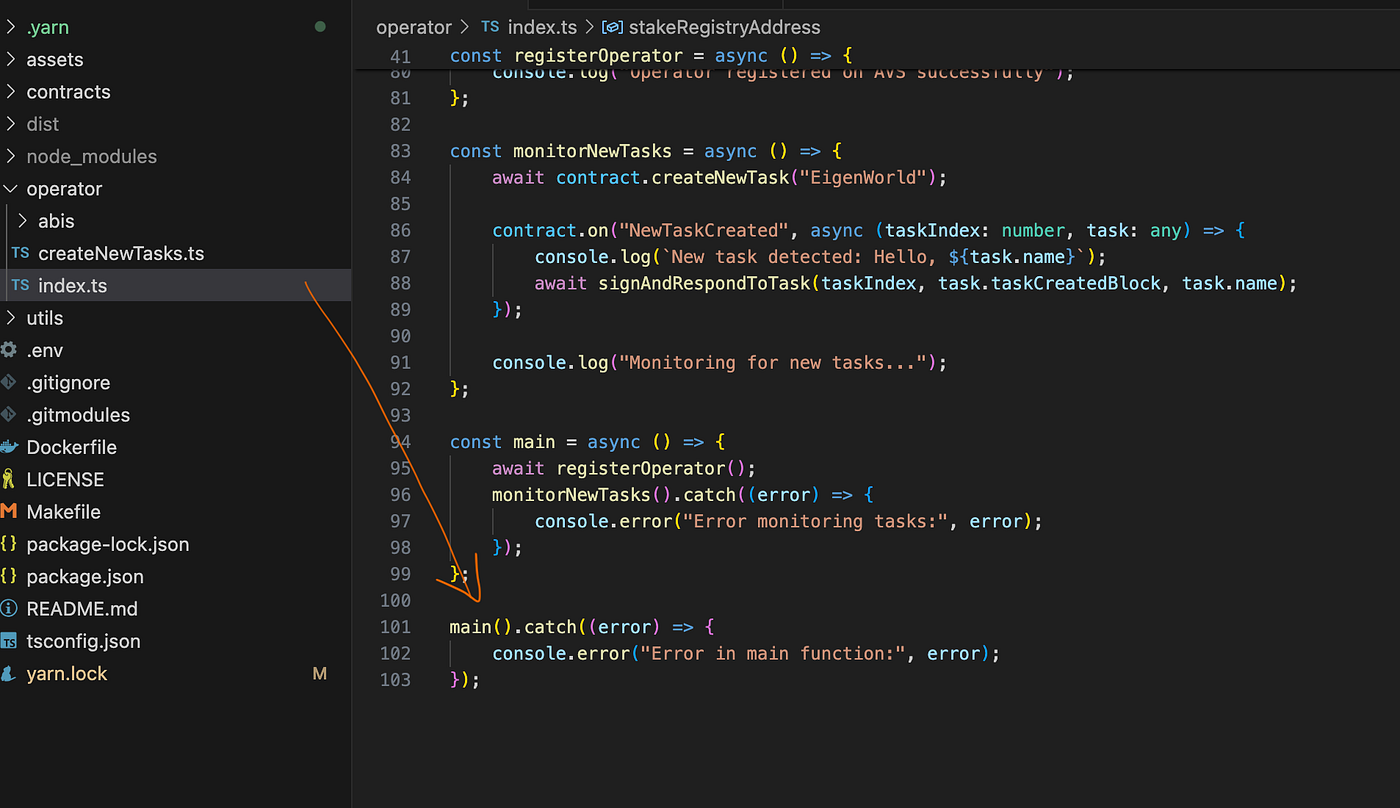Expand the contracts folder
This screenshot has width=1400, height=808.
(11, 92)
